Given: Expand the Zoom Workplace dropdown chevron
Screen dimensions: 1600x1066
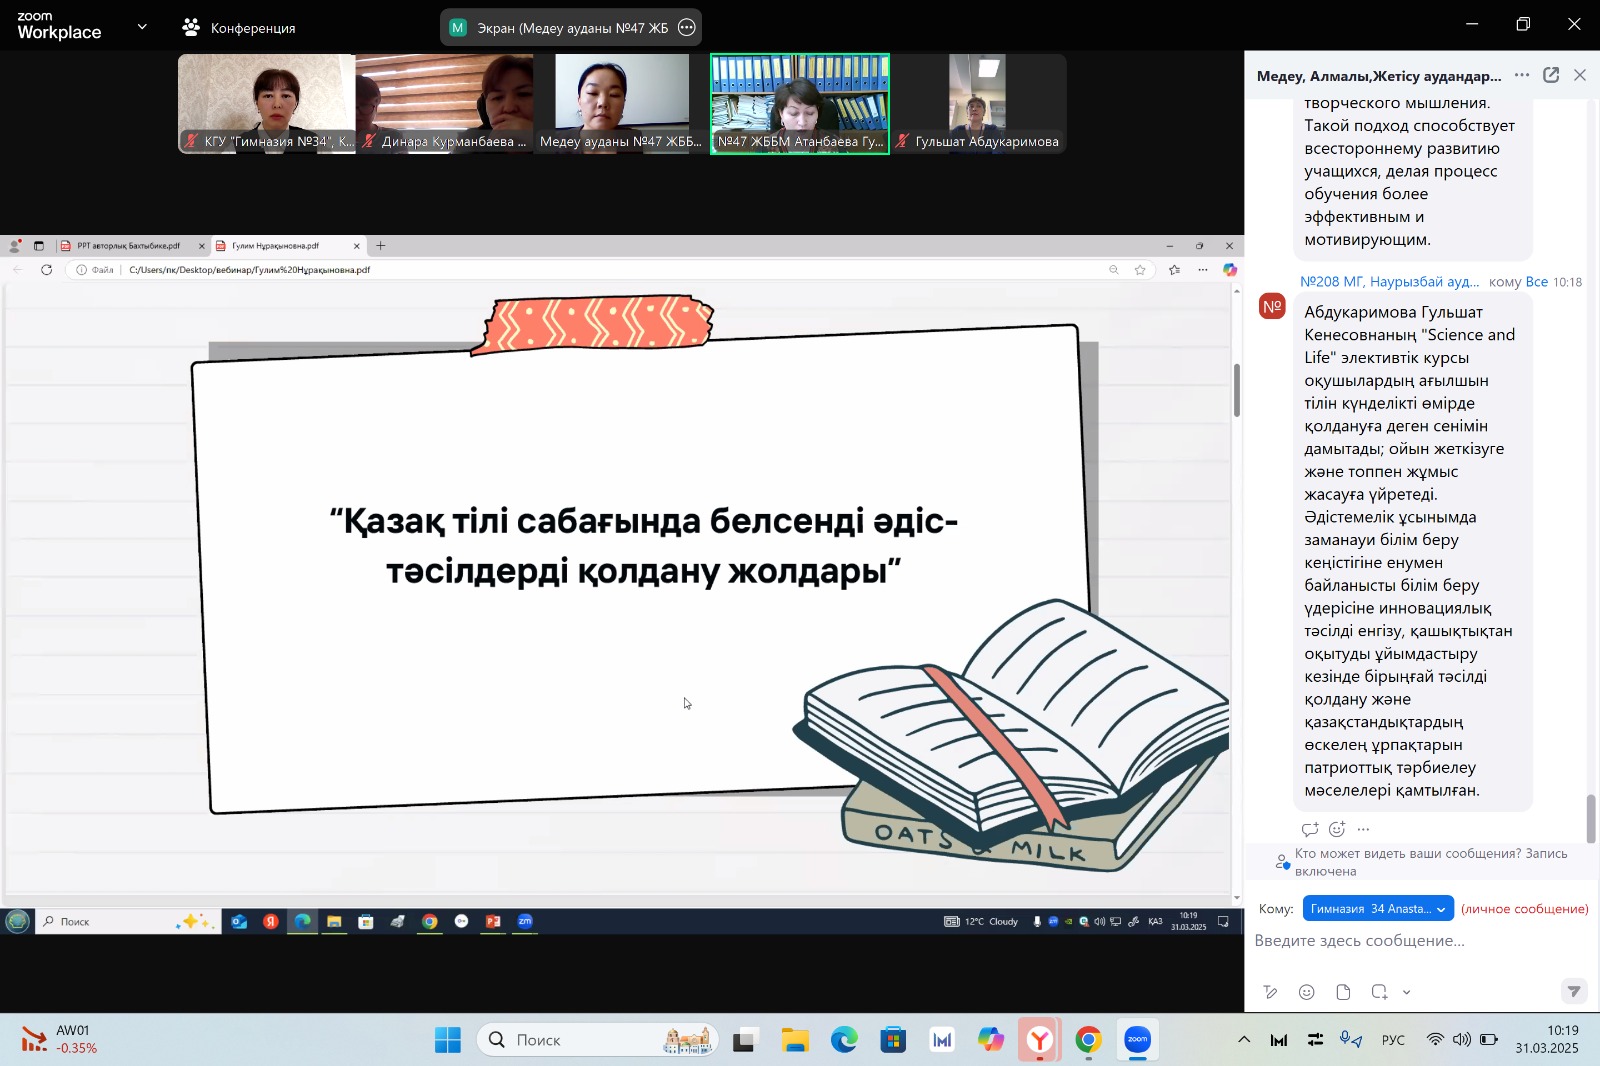Looking at the screenshot, I should tap(142, 27).
